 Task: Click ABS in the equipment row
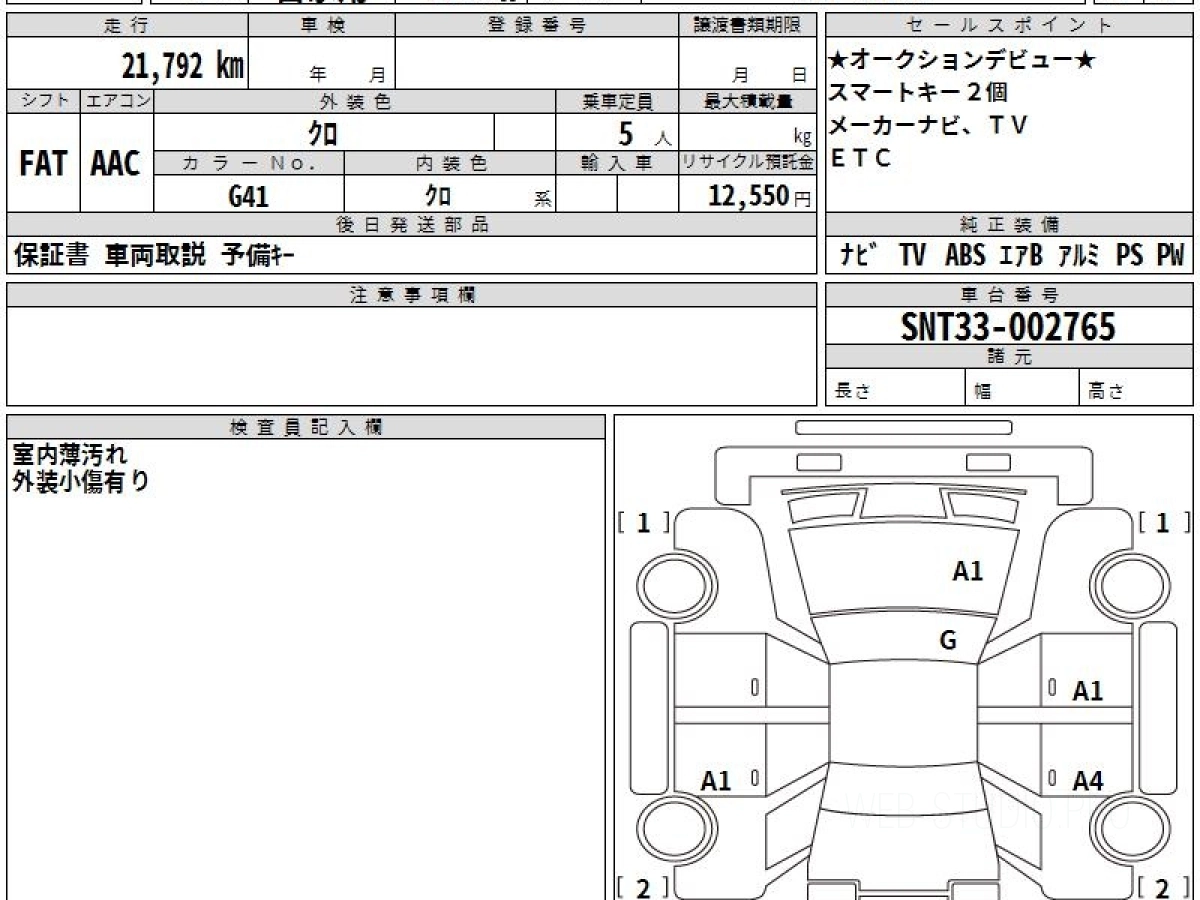tap(965, 256)
